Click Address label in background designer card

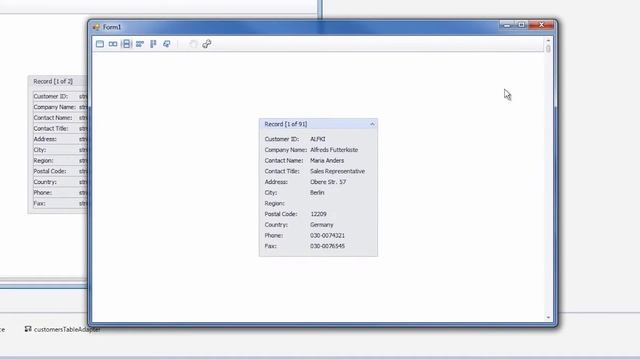click(45, 139)
